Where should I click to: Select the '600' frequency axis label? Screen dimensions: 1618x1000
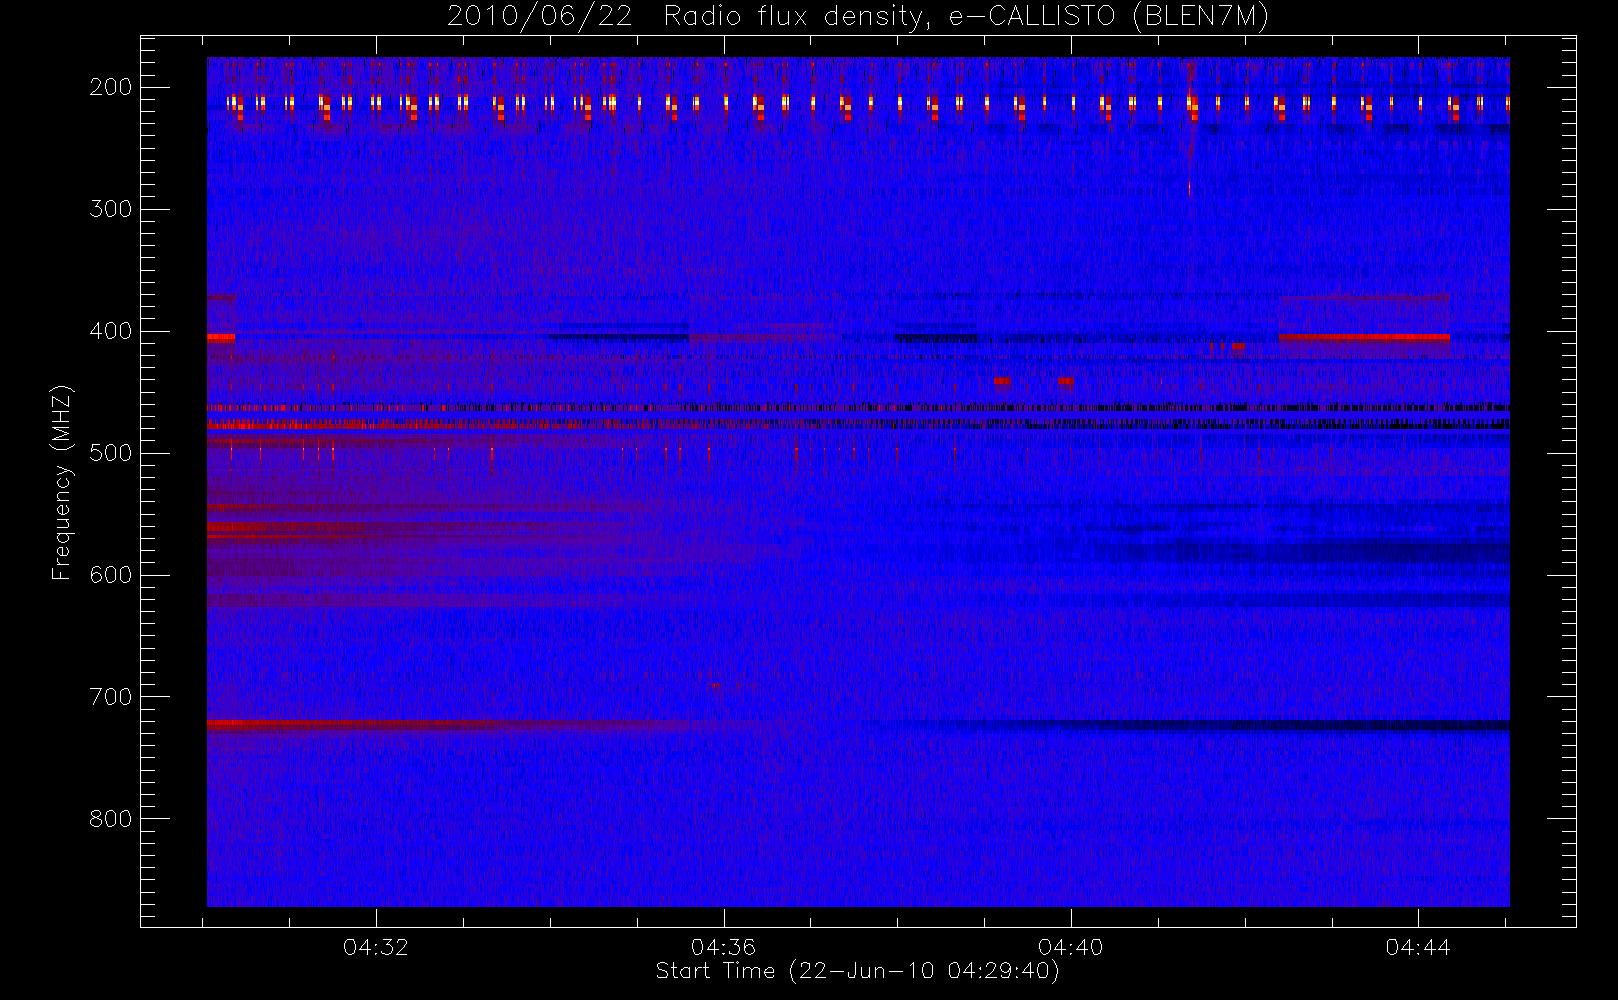click(111, 575)
